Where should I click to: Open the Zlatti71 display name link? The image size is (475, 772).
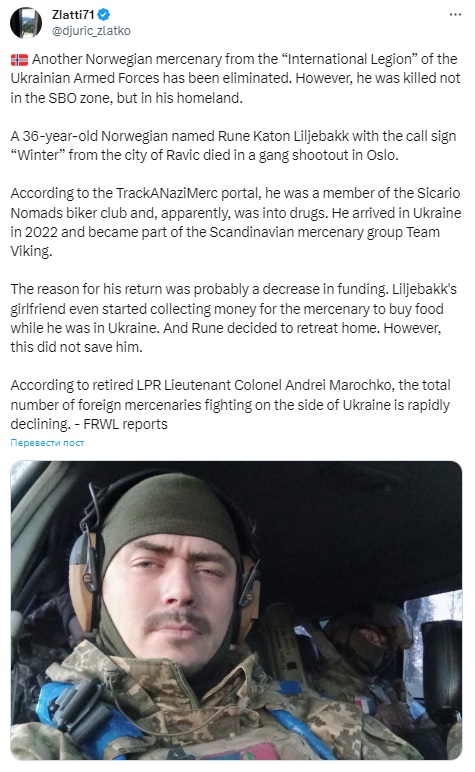point(73,15)
